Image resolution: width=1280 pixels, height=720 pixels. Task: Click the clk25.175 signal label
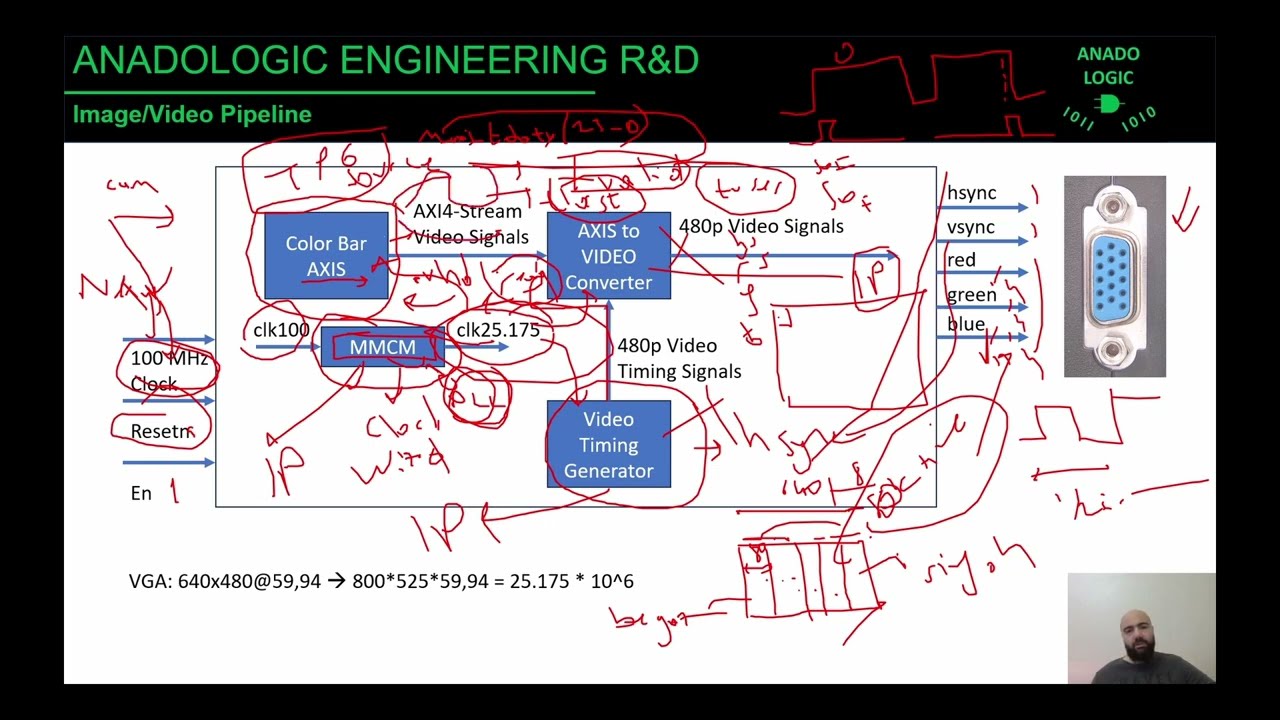498,330
